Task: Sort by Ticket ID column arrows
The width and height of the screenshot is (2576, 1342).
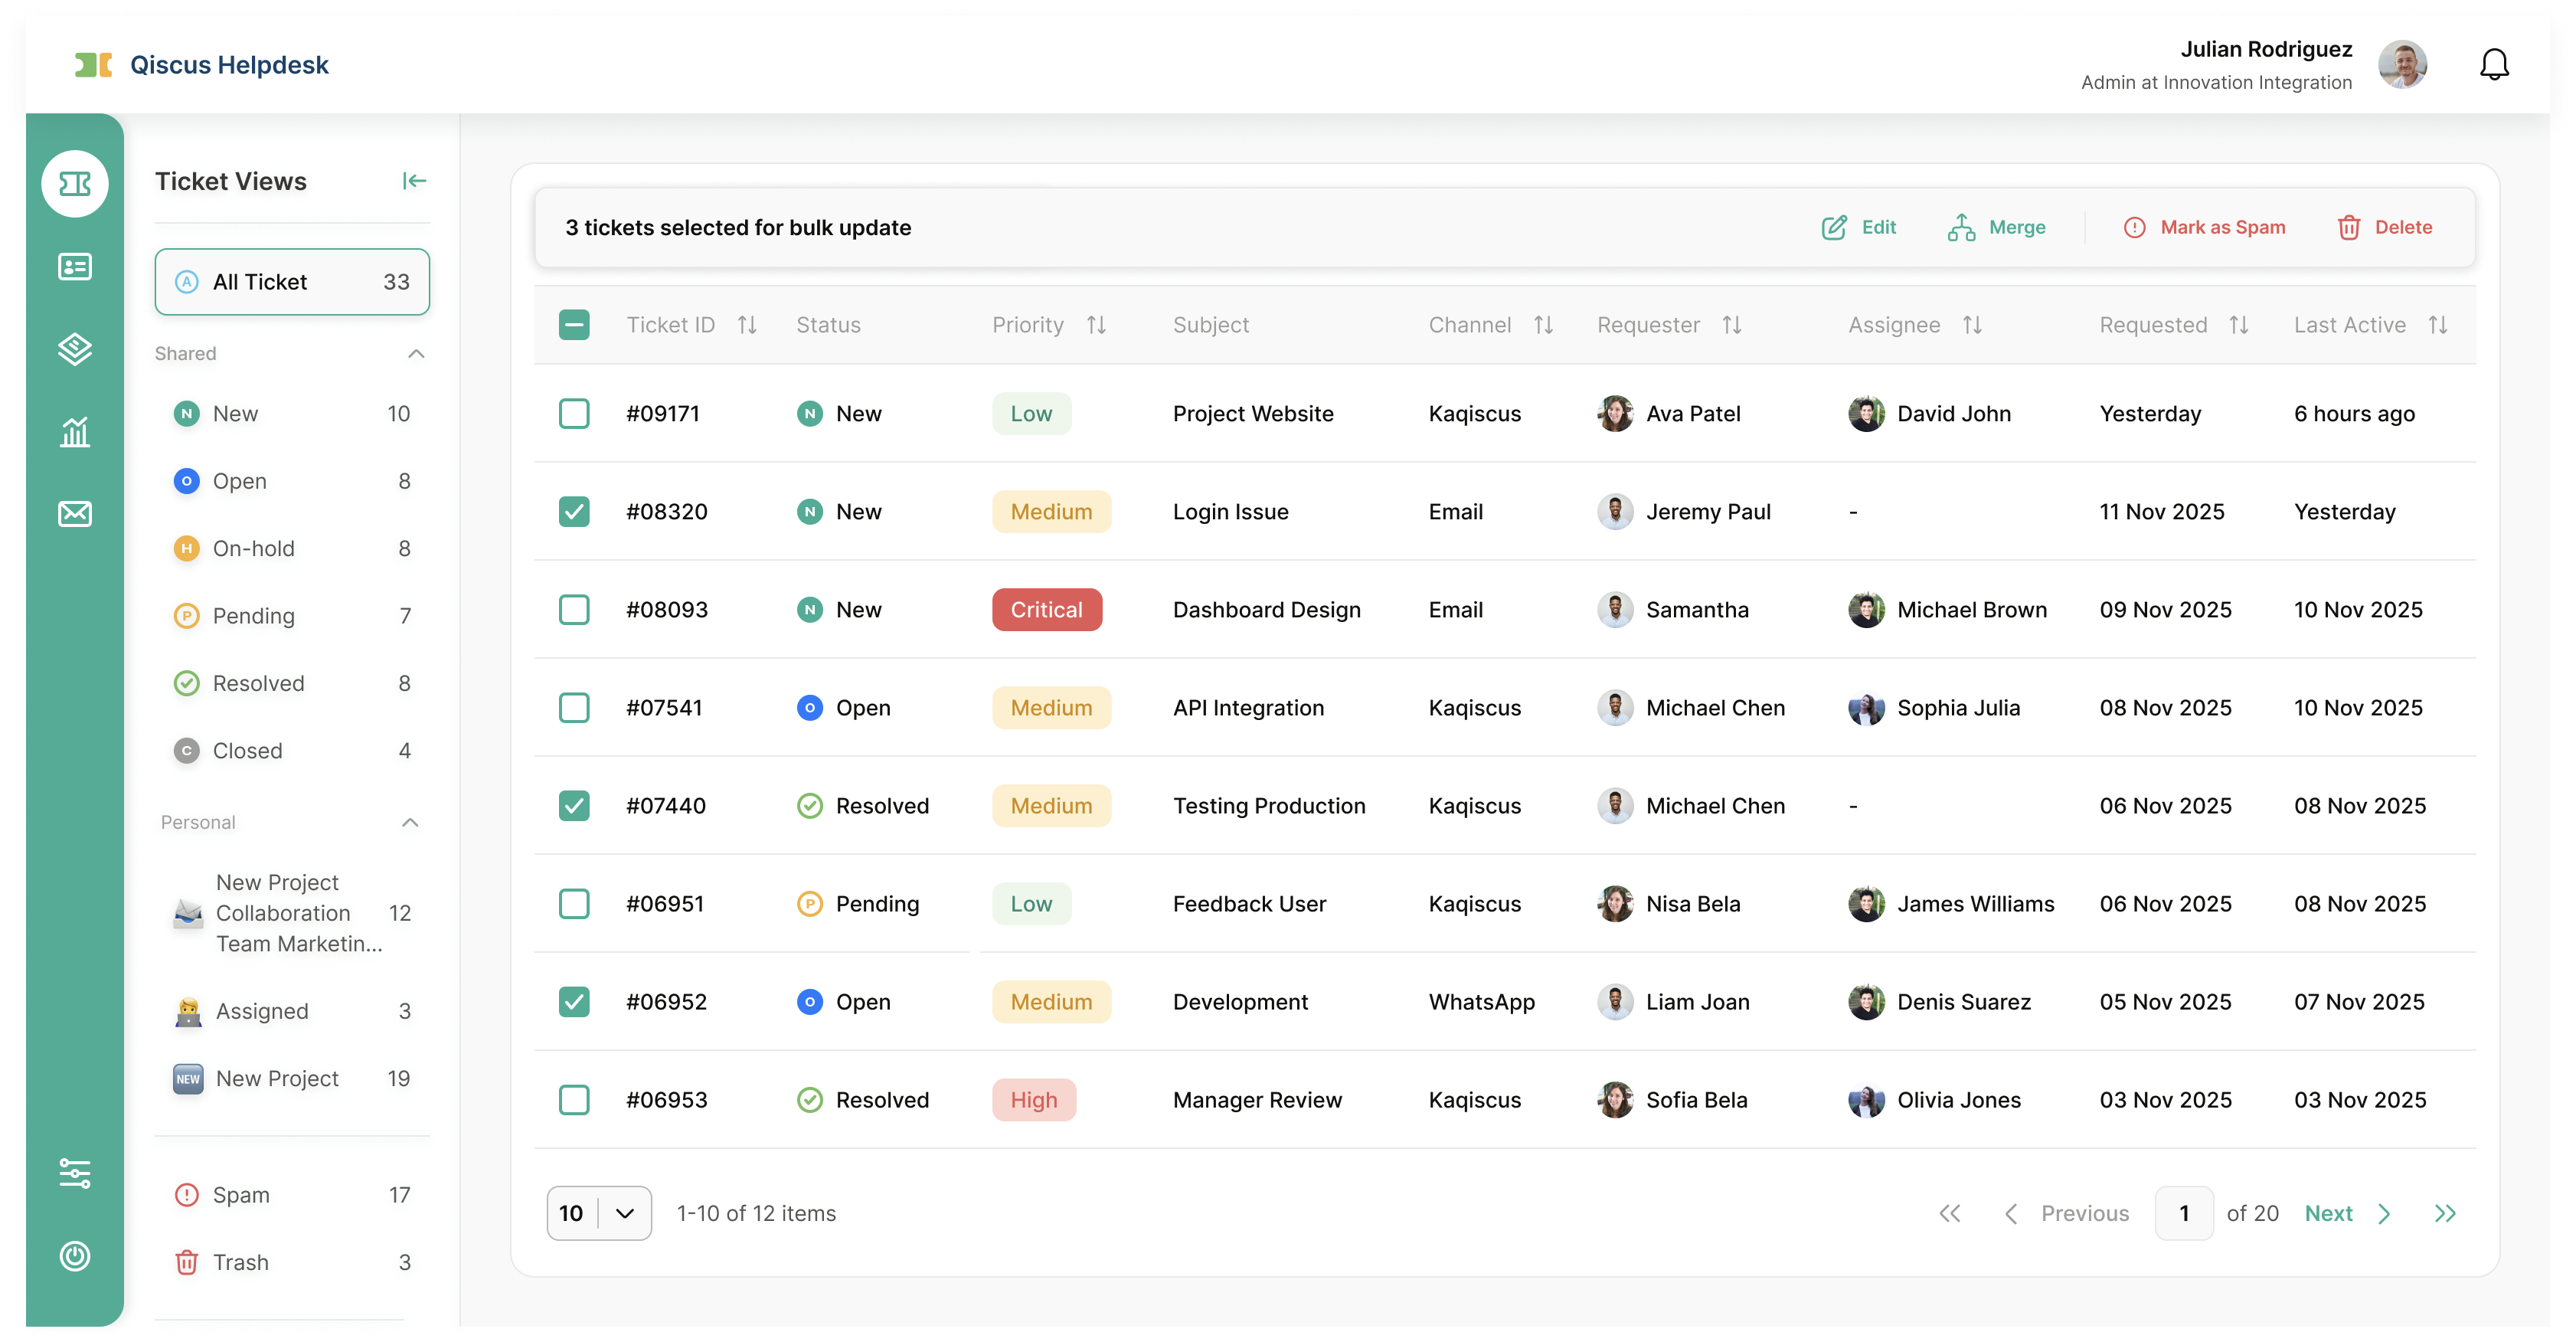Action: point(747,325)
